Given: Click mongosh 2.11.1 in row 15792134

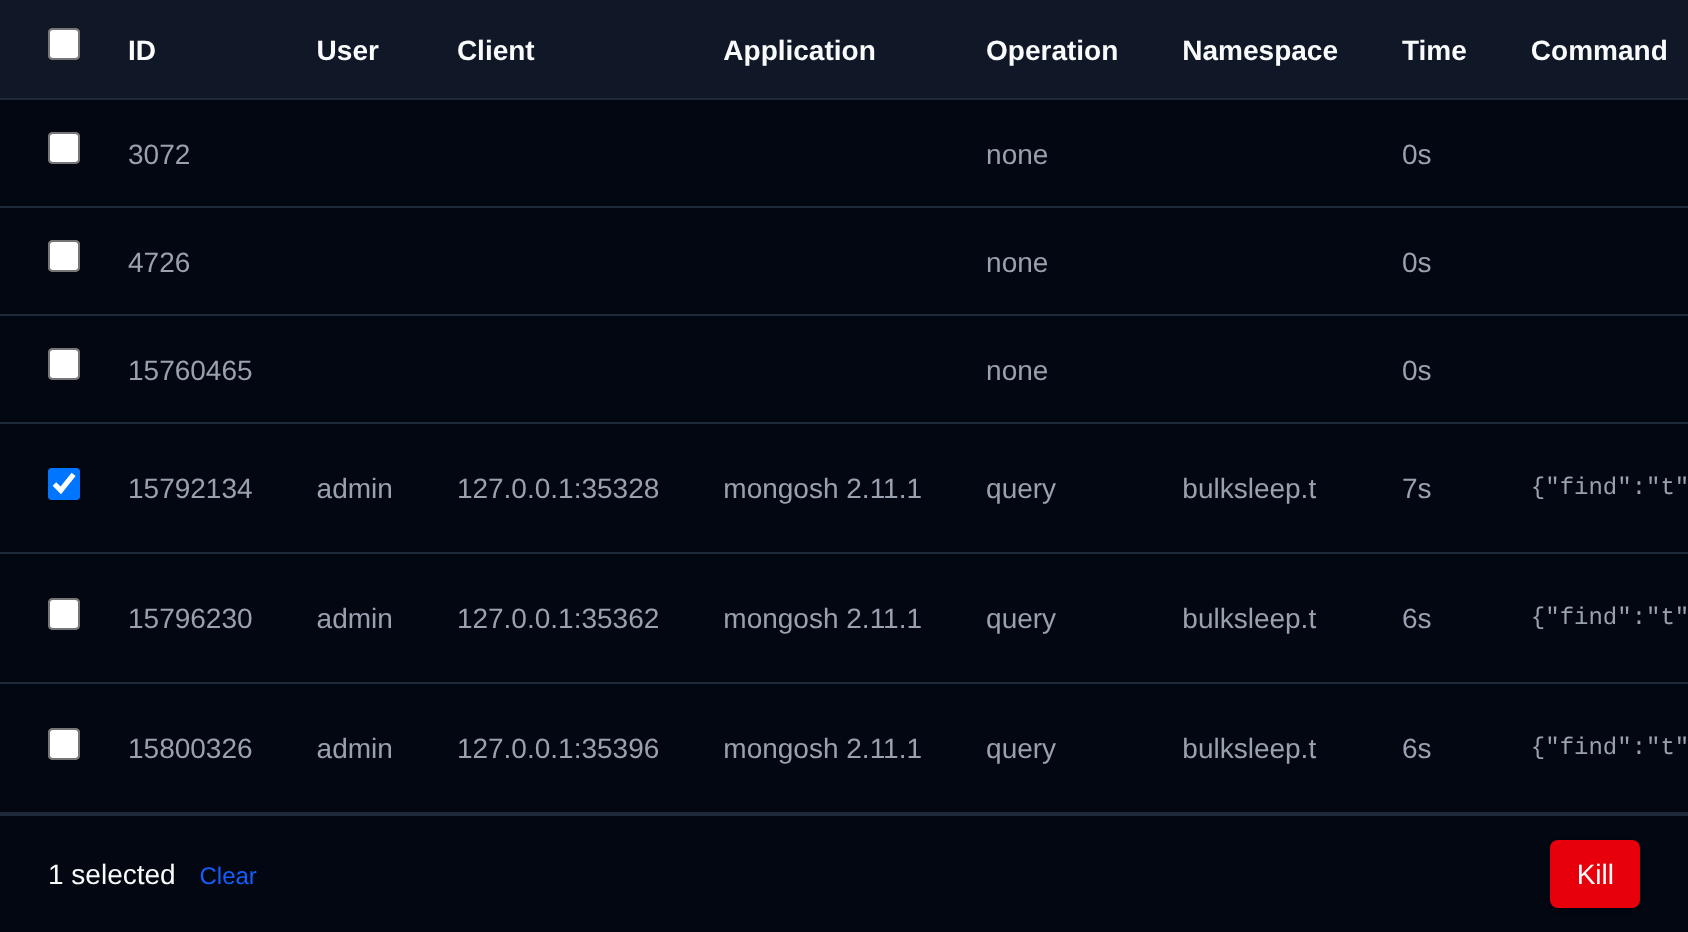Looking at the screenshot, I should [x=822, y=489].
